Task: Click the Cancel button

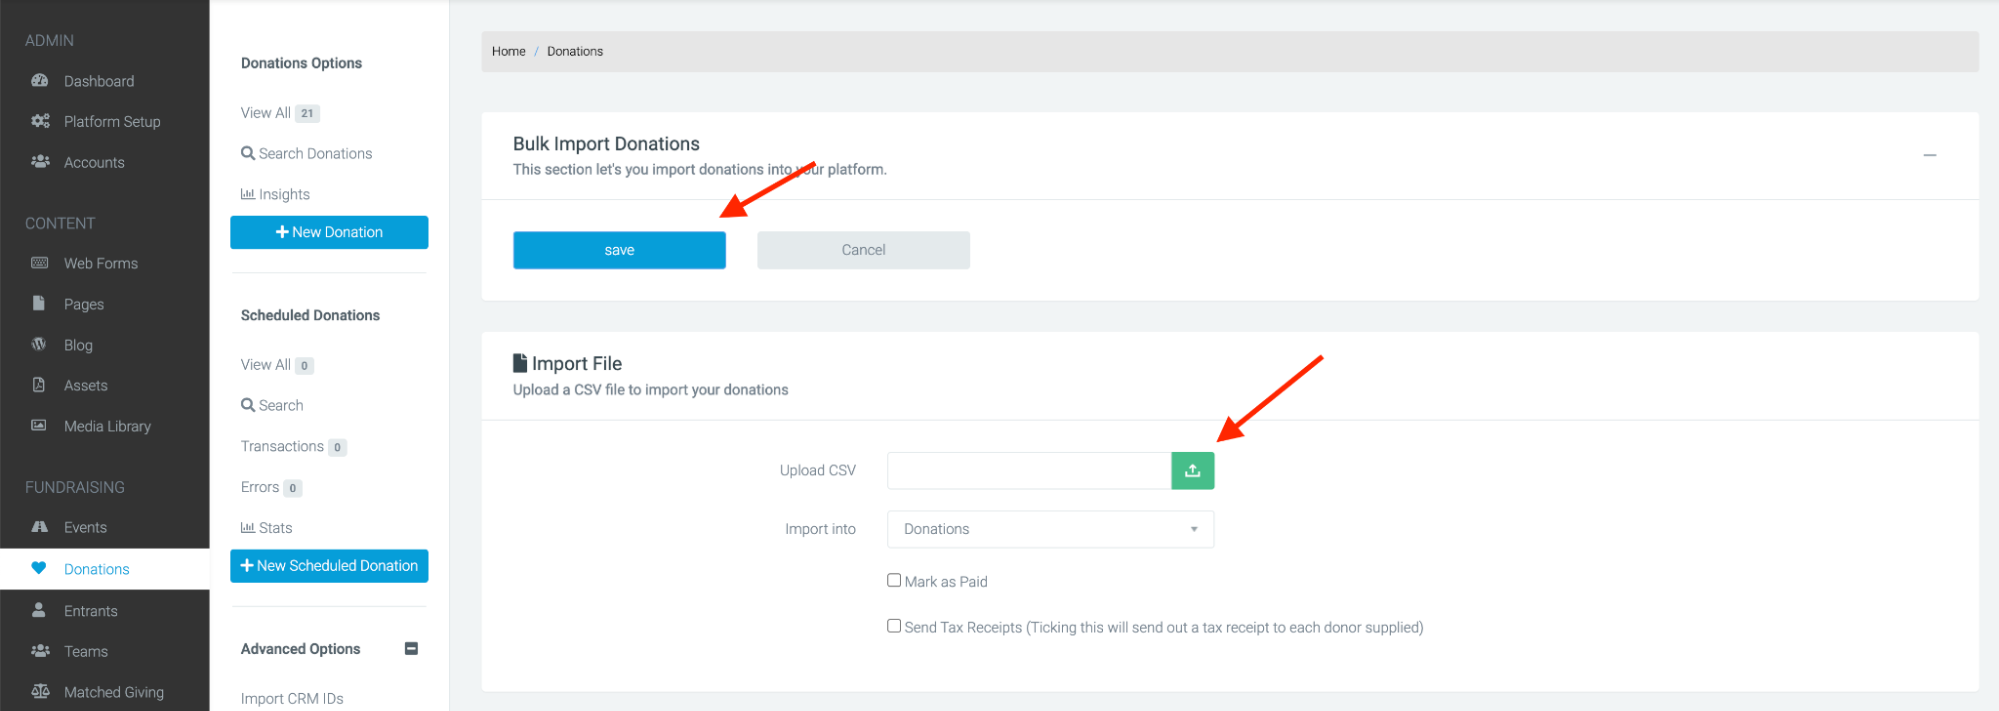Action: tap(863, 250)
